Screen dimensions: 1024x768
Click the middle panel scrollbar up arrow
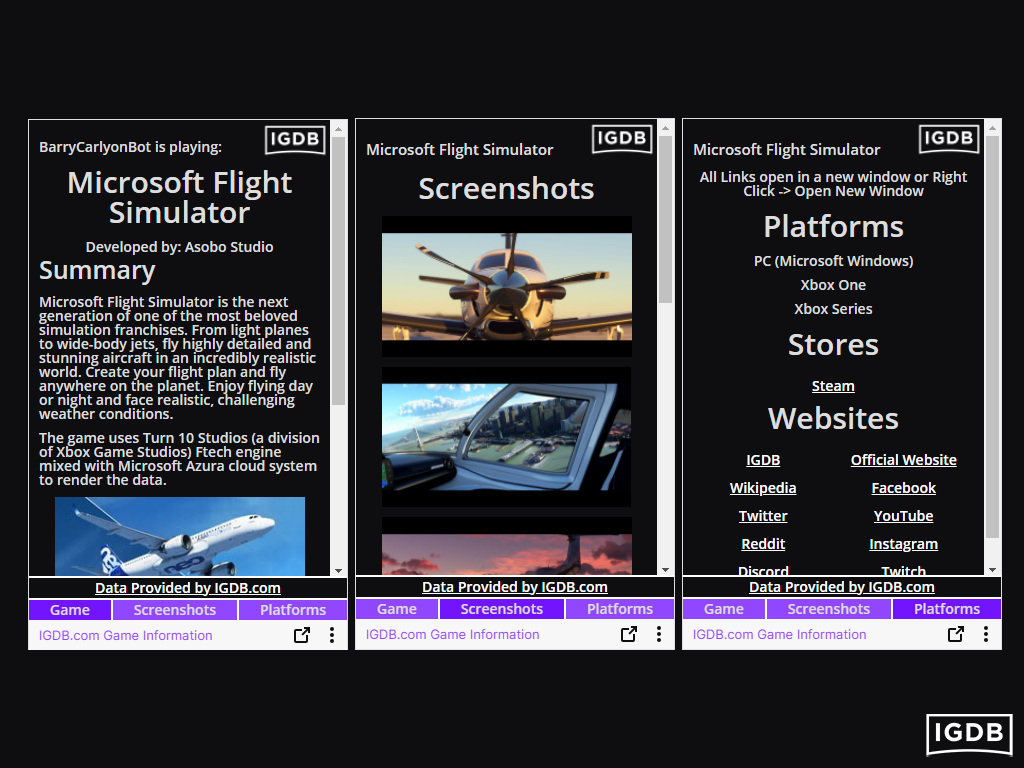pyautogui.click(x=665, y=129)
